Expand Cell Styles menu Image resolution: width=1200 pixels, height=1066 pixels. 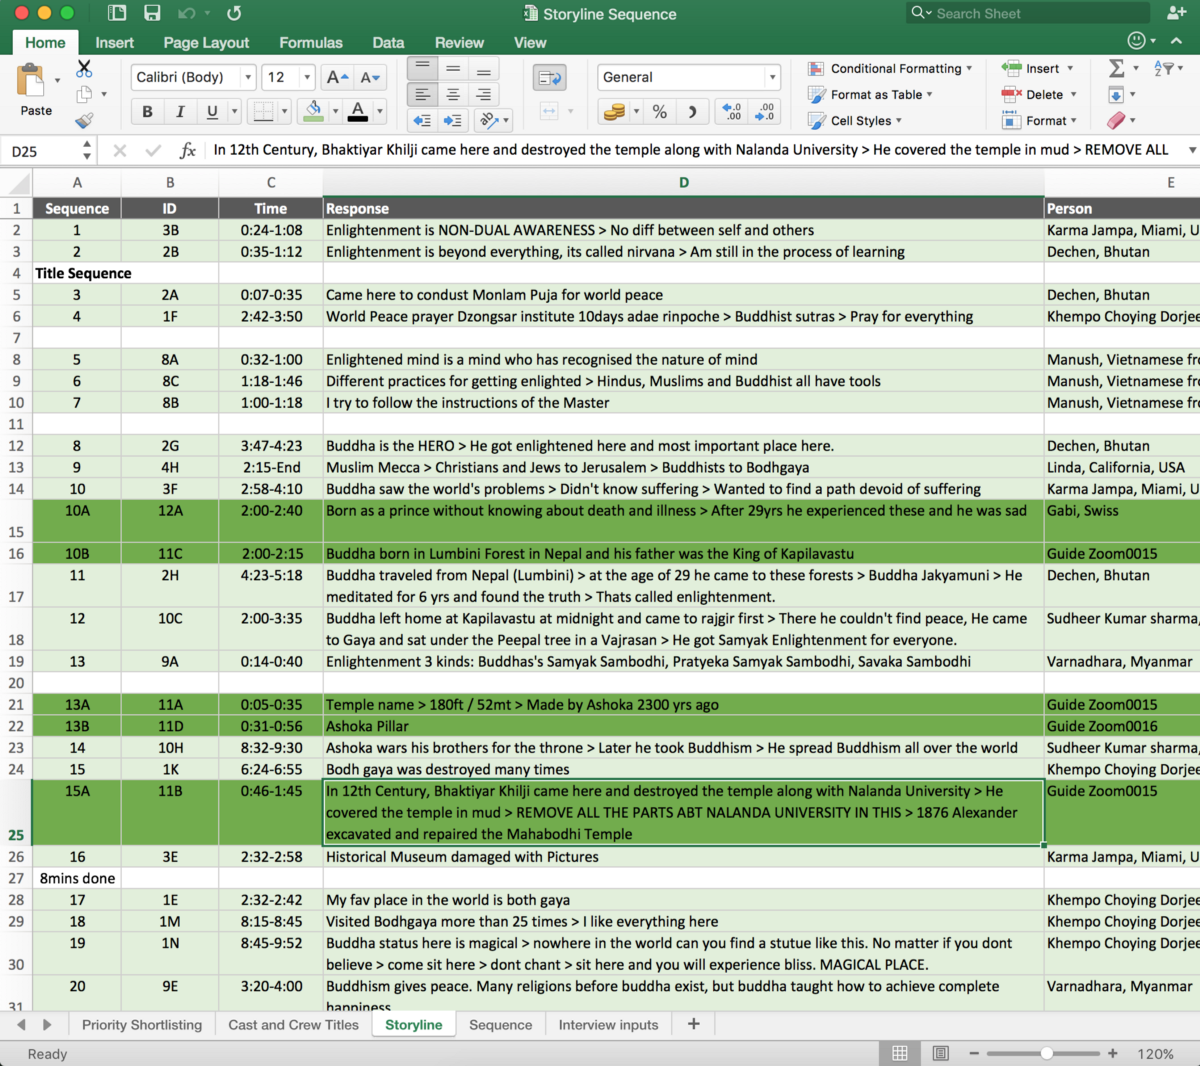(x=855, y=120)
